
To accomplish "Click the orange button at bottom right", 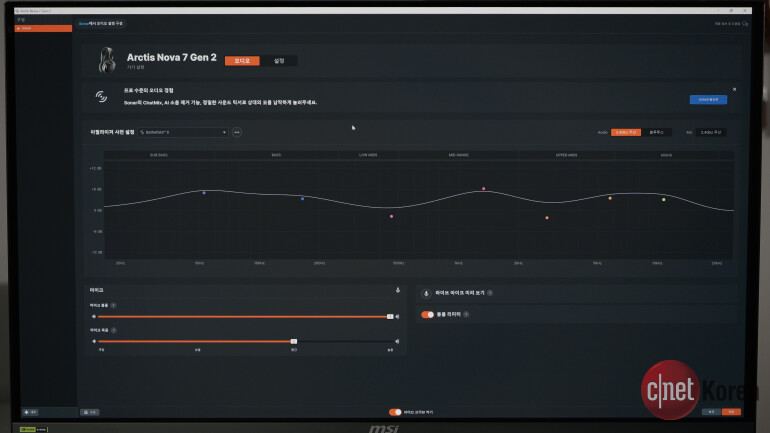I will (x=732, y=411).
